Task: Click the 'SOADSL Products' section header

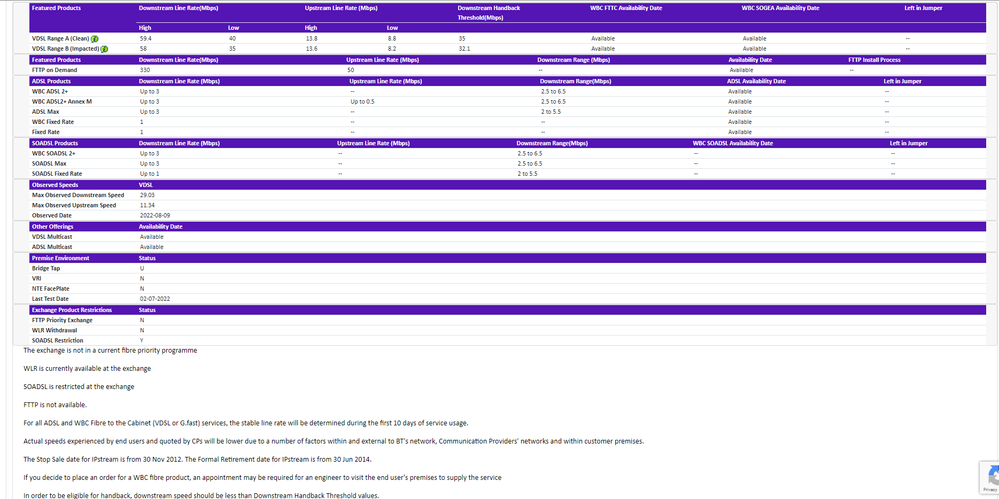Action: [55, 143]
